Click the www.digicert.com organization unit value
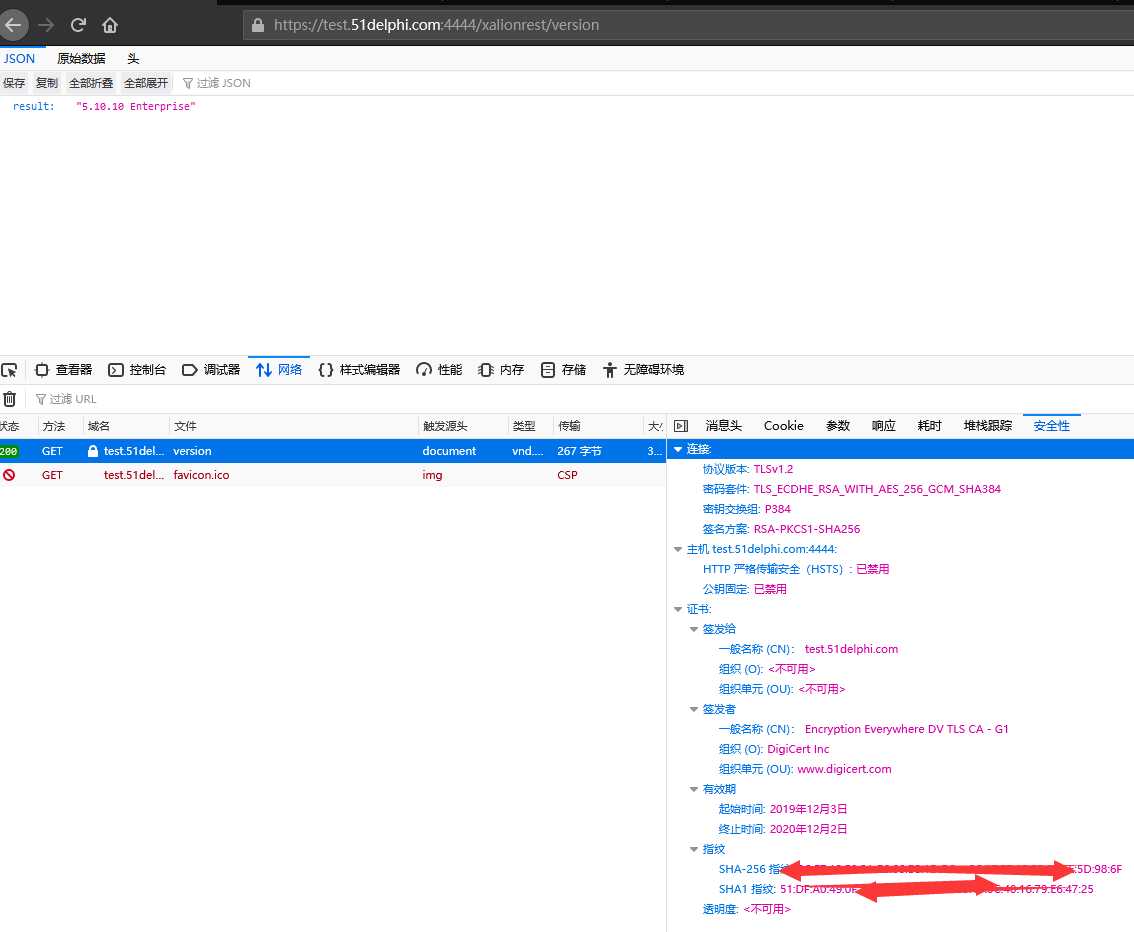Image resolution: width=1134 pixels, height=932 pixels. tap(844, 769)
